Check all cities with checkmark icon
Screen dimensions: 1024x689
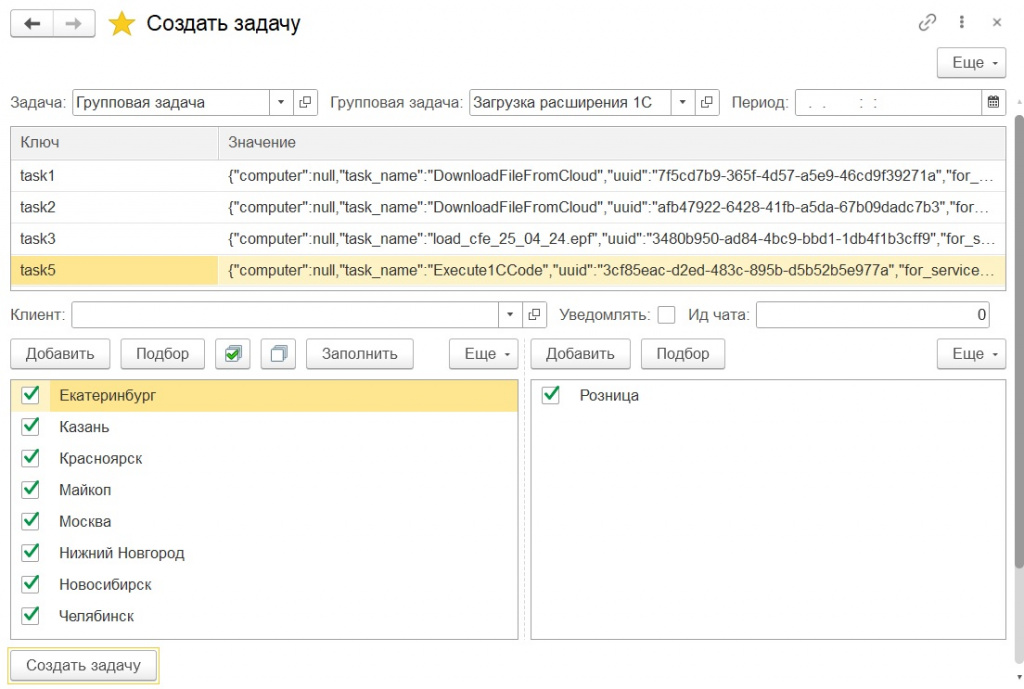(x=234, y=353)
